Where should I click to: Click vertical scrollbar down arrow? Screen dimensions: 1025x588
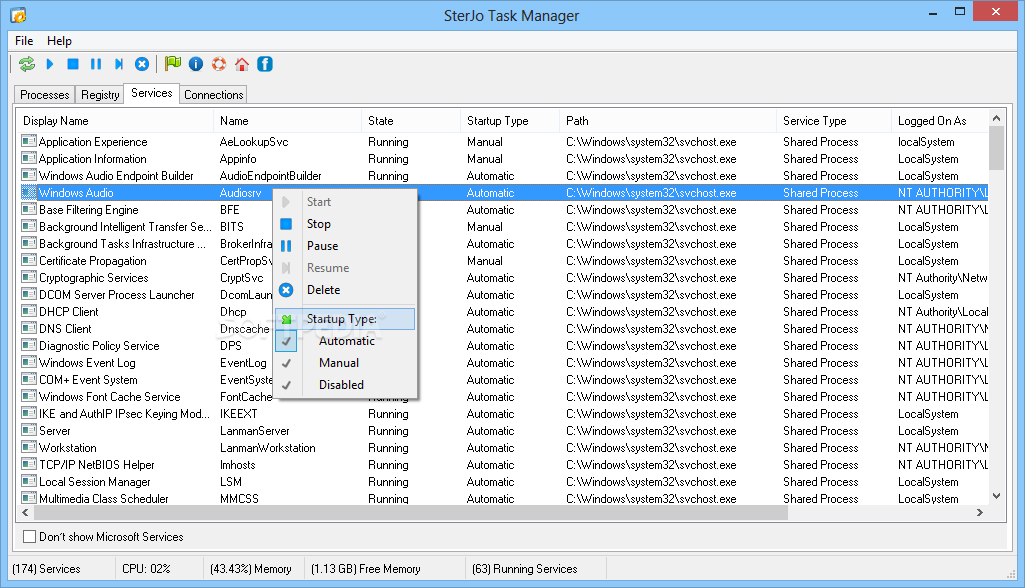996,496
